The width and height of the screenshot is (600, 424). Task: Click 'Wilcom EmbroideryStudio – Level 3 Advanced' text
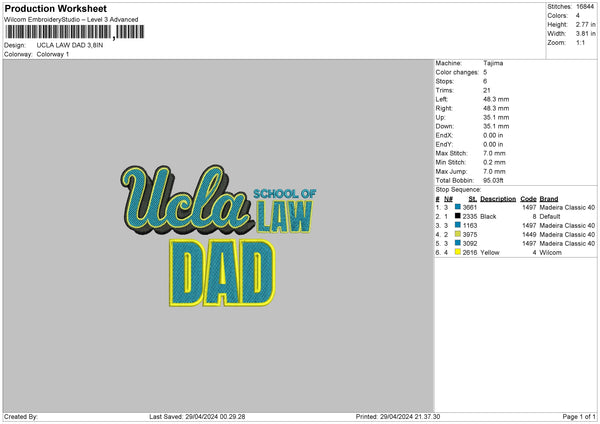pyautogui.click(x=71, y=20)
